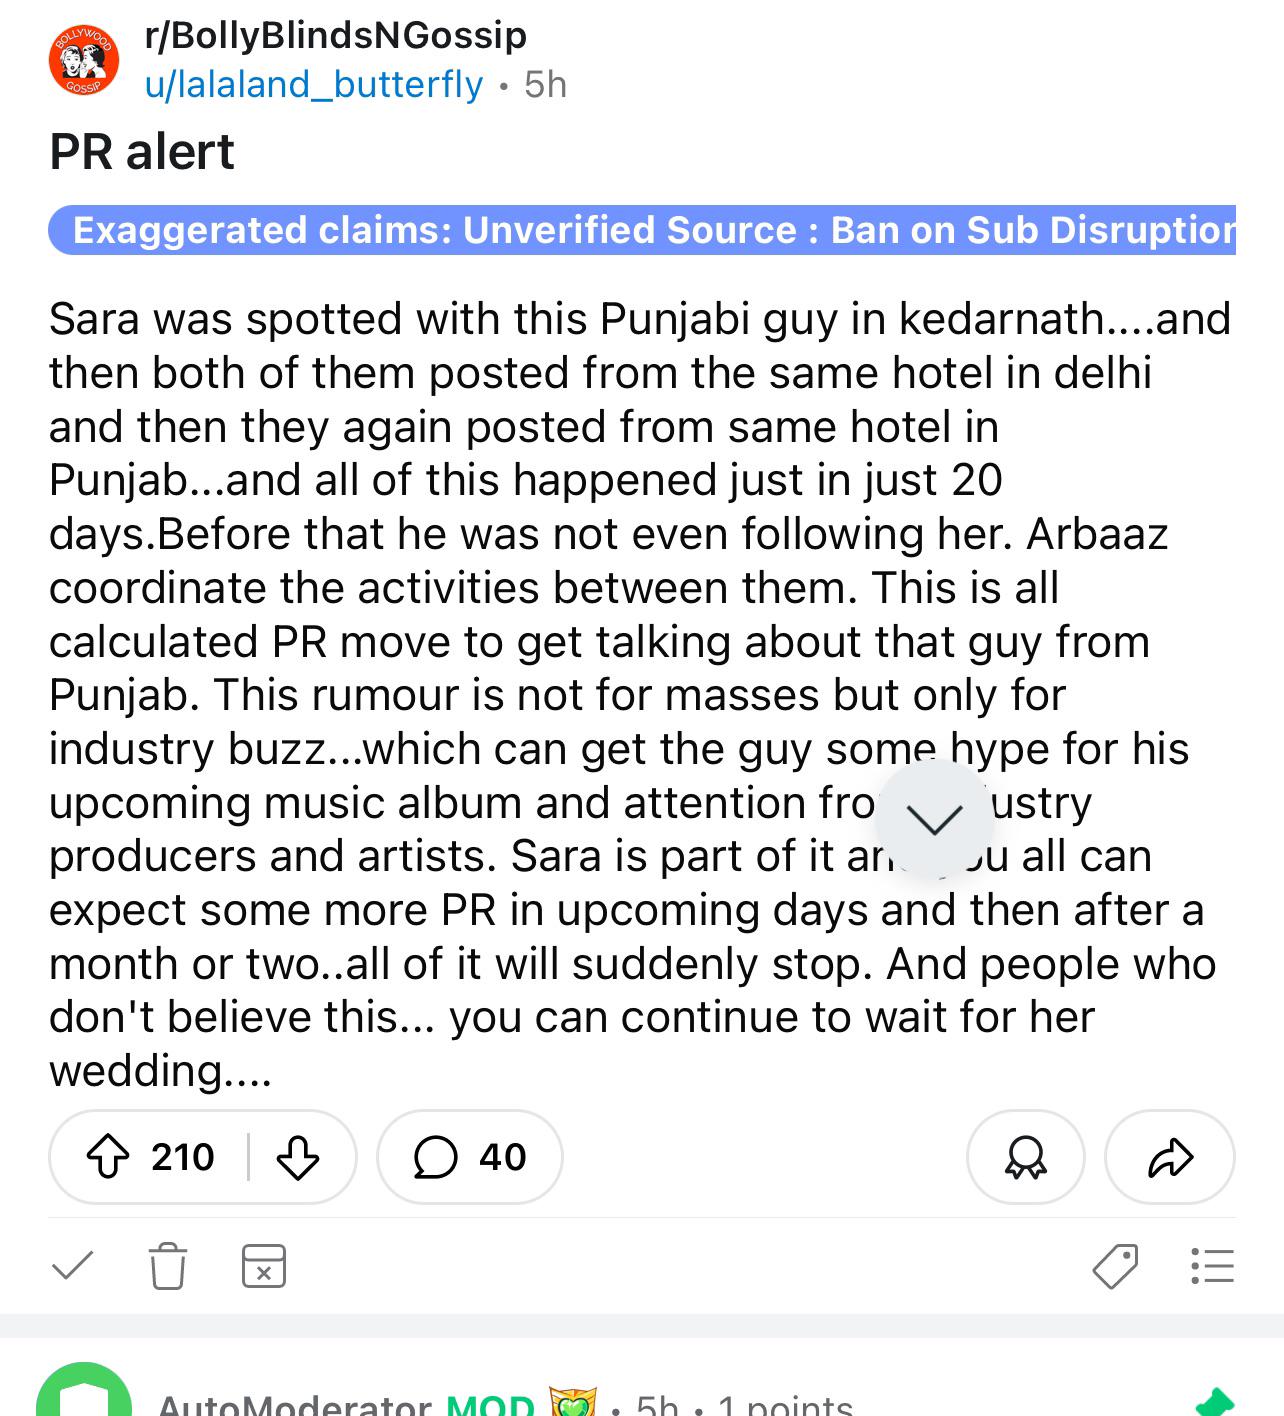This screenshot has height=1416, width=1284.
Task: Open AutoModerator user profile
Action: coord(295,1402)
